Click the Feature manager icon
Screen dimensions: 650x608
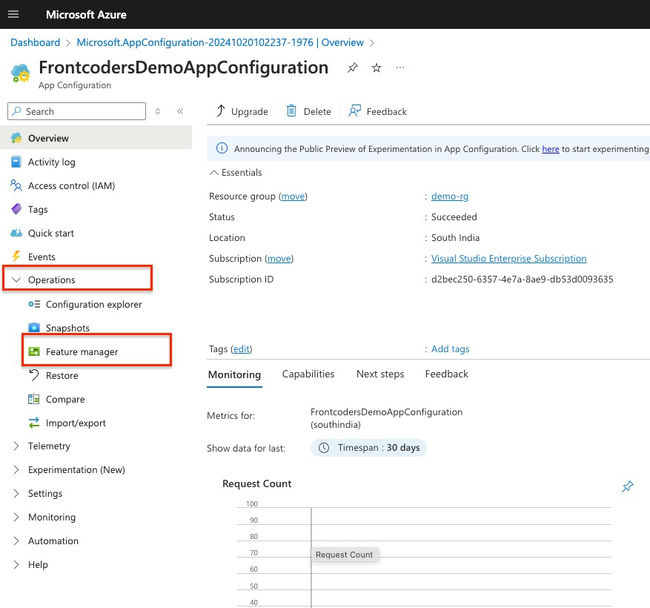pos(34,351)
